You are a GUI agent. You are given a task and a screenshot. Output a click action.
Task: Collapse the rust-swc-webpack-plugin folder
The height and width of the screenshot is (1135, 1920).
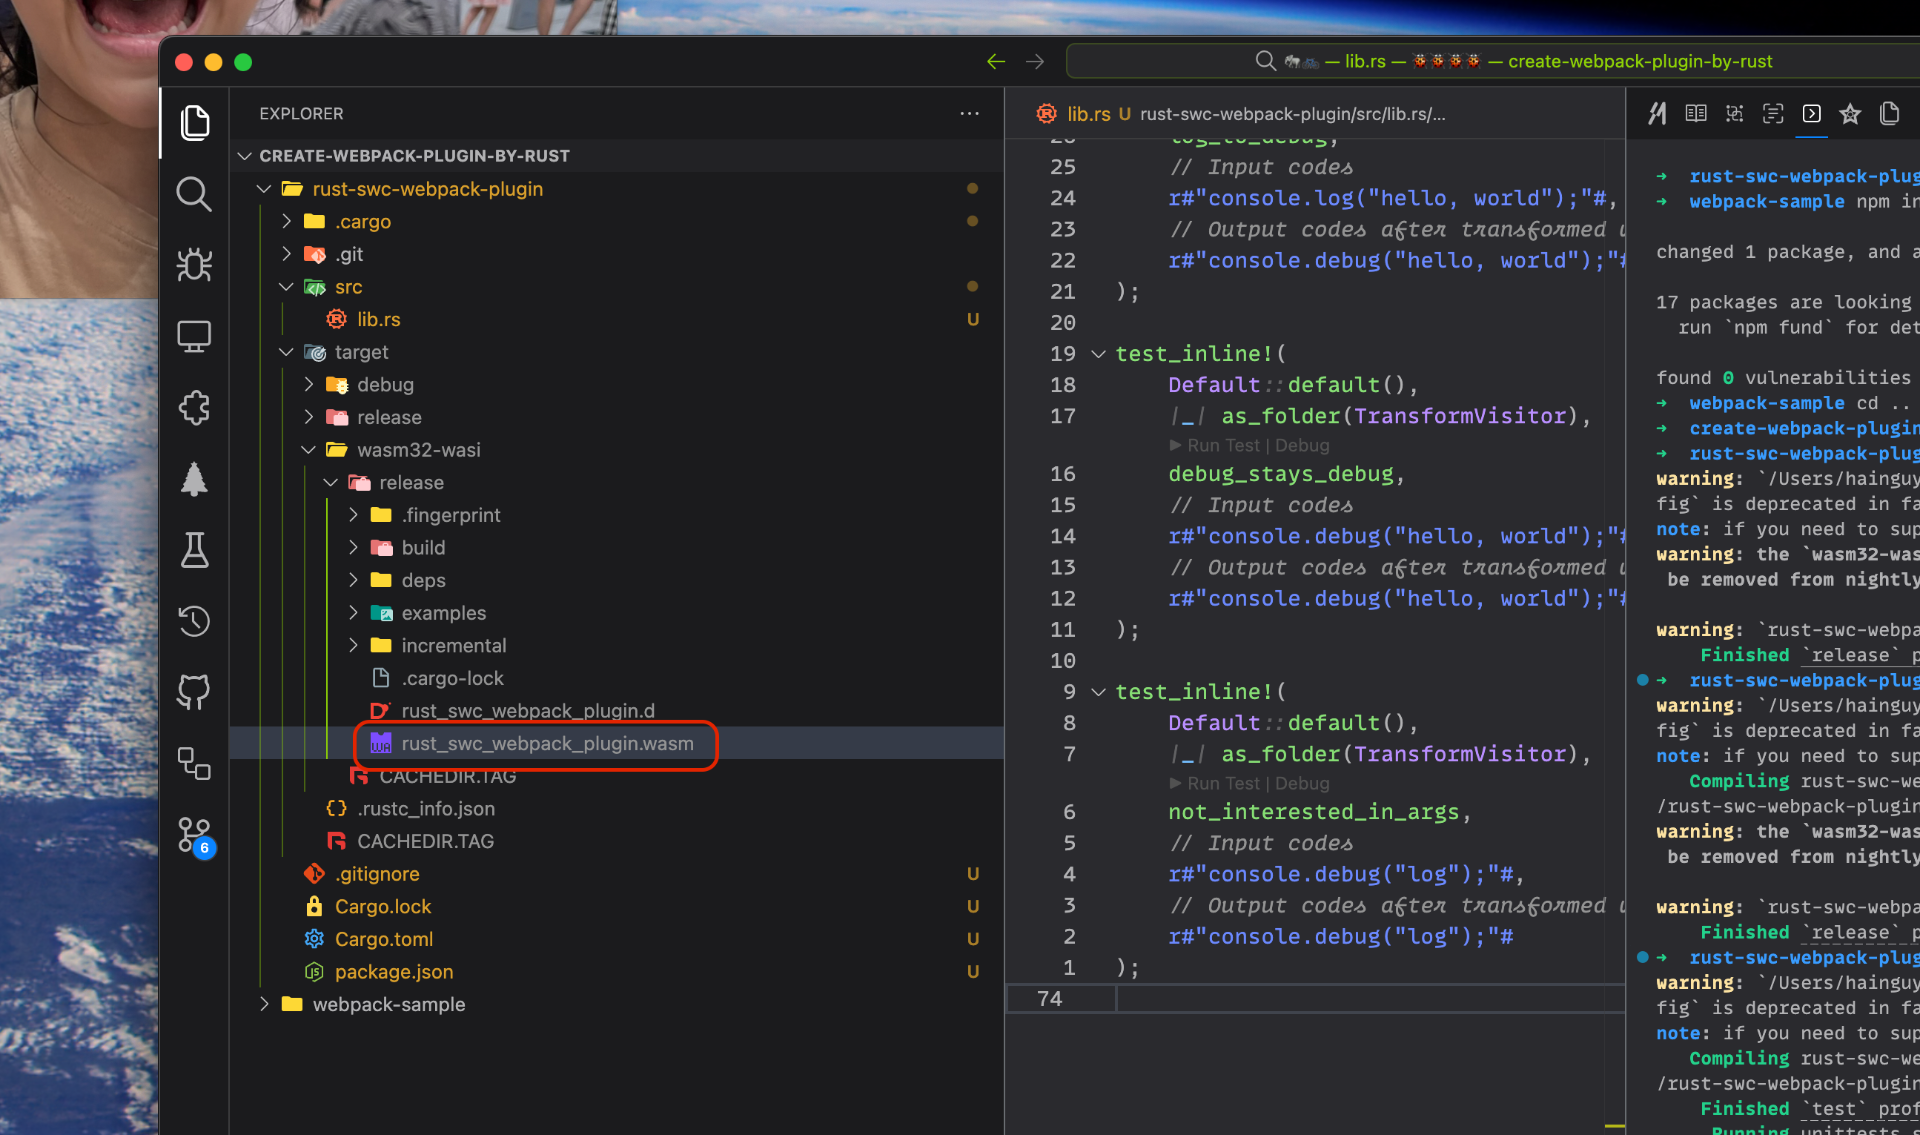(264, 189)
